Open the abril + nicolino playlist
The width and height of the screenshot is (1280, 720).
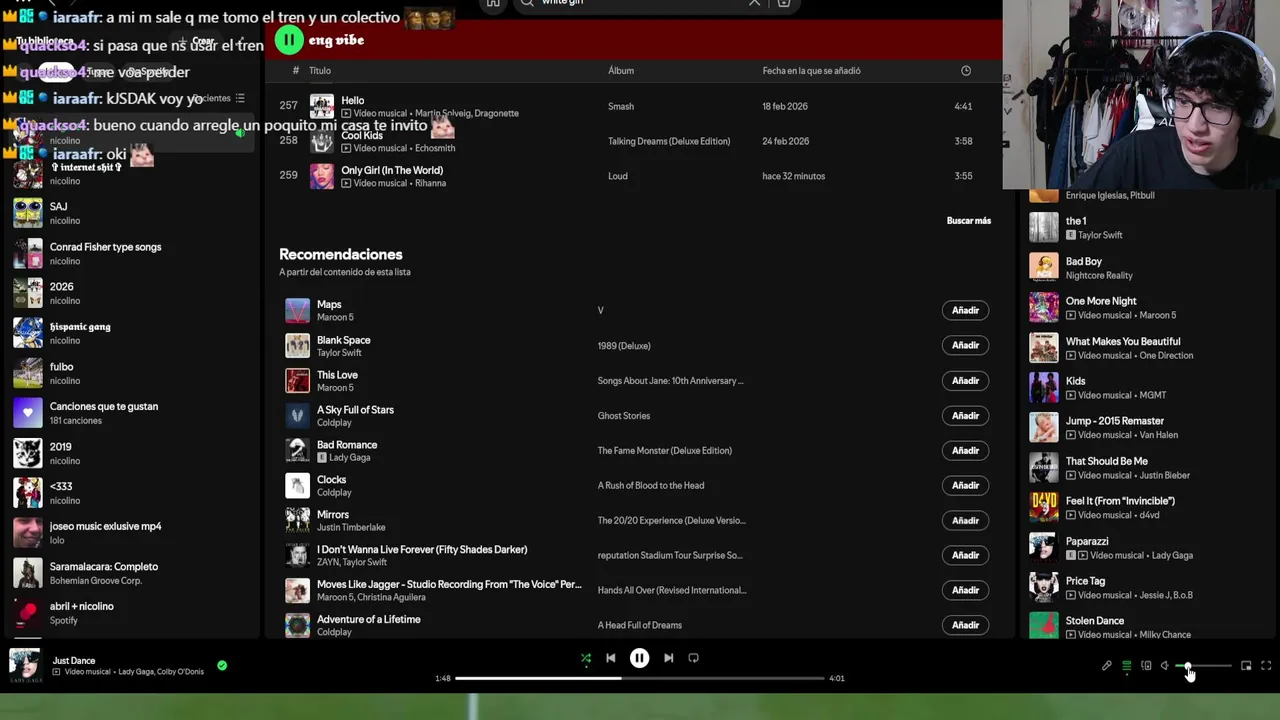point(132,613)
